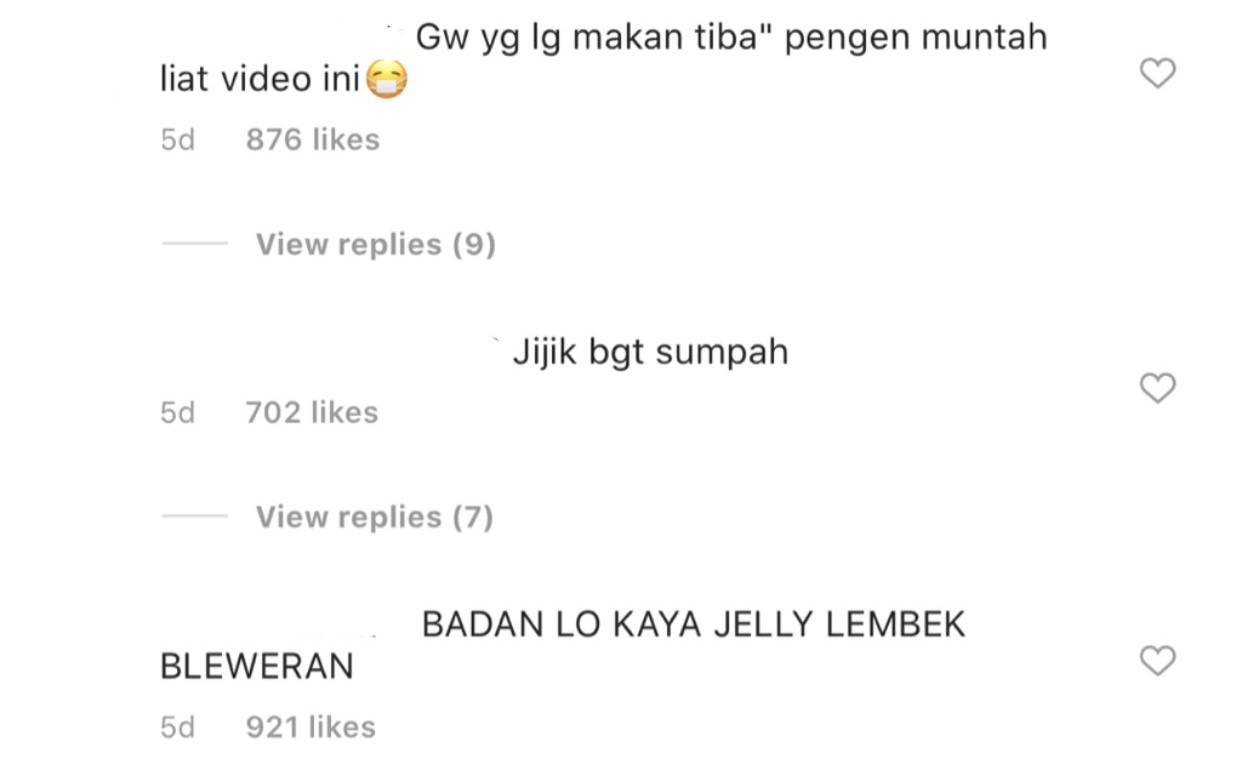Click the dash line before View replies (7)

point(194,517)
